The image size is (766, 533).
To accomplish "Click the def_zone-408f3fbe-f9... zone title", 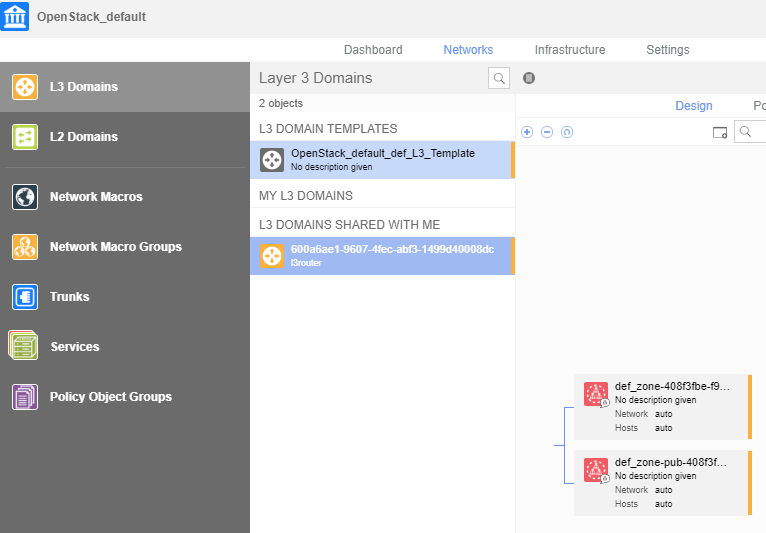I will (x=672, y=386).
